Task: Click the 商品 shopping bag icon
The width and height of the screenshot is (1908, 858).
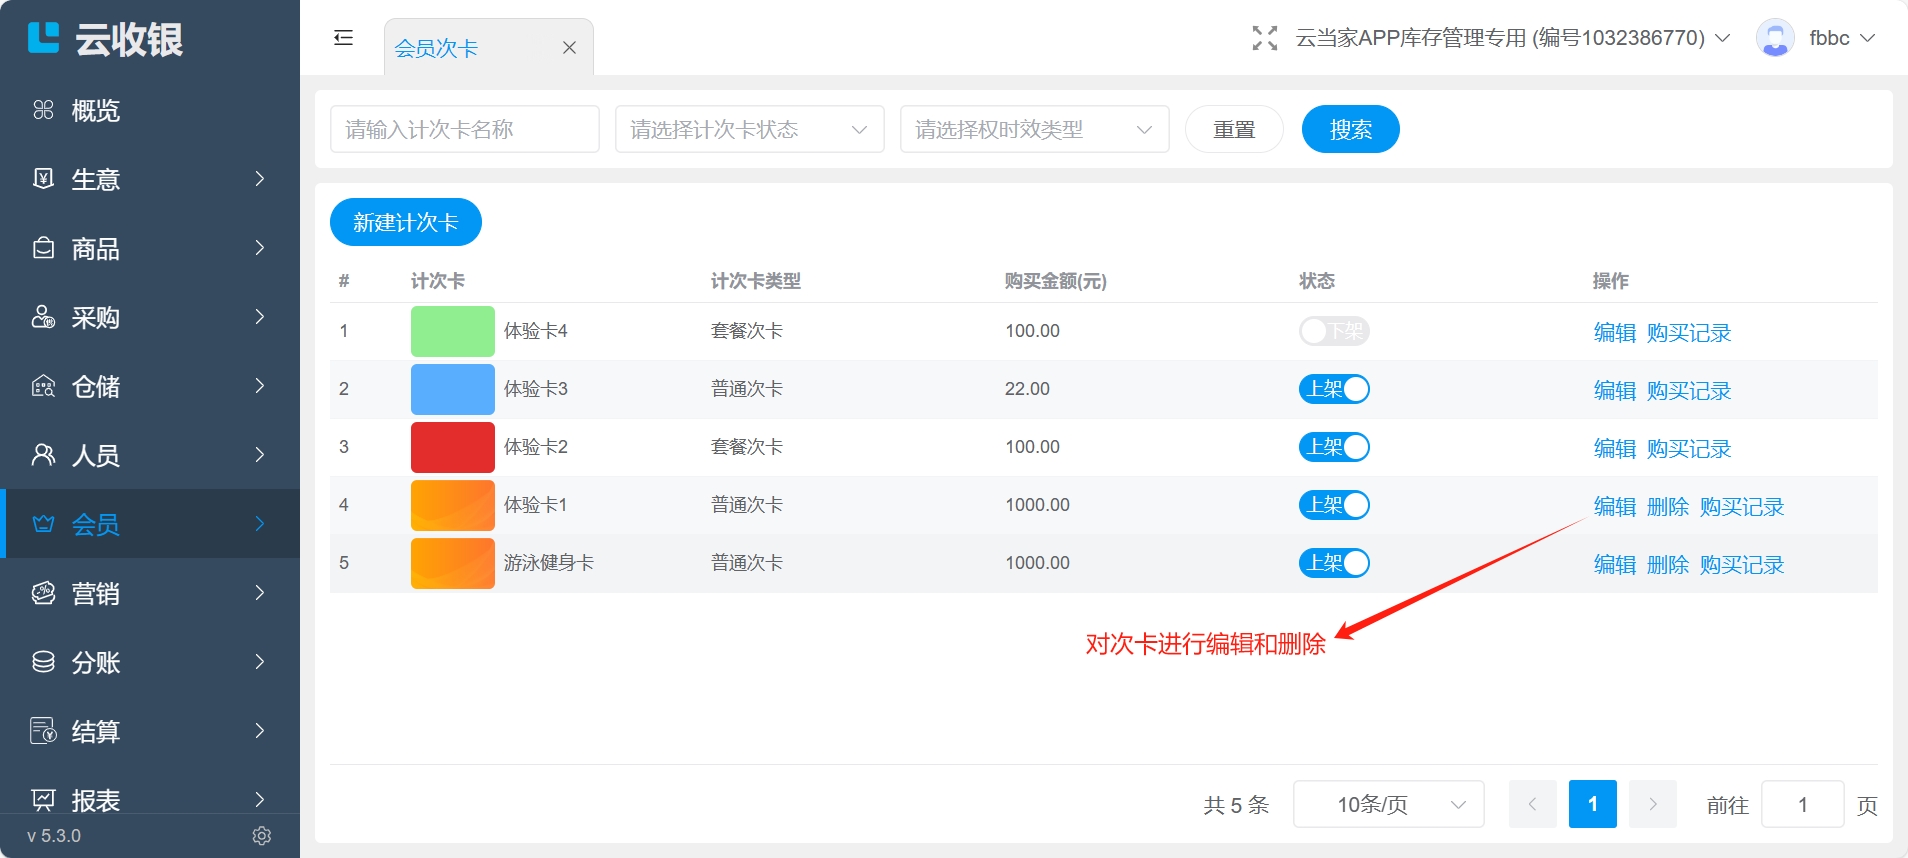Action: [43, 248]
